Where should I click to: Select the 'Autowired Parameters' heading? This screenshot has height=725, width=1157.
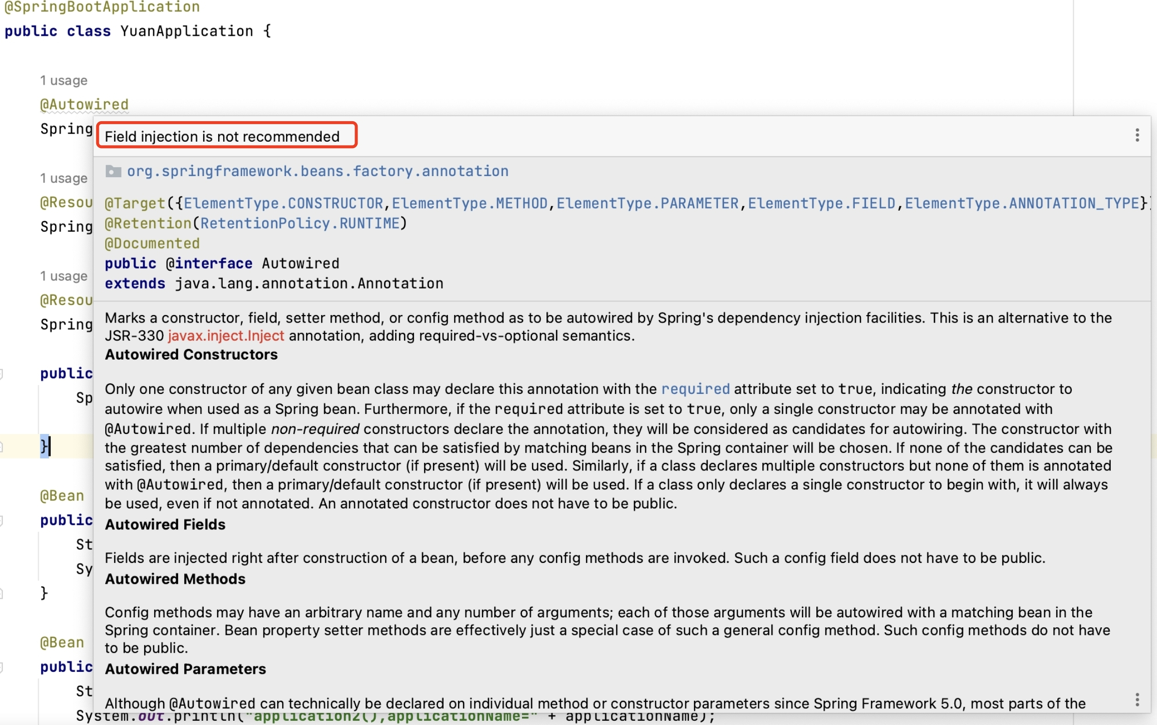tap(185, 669)
